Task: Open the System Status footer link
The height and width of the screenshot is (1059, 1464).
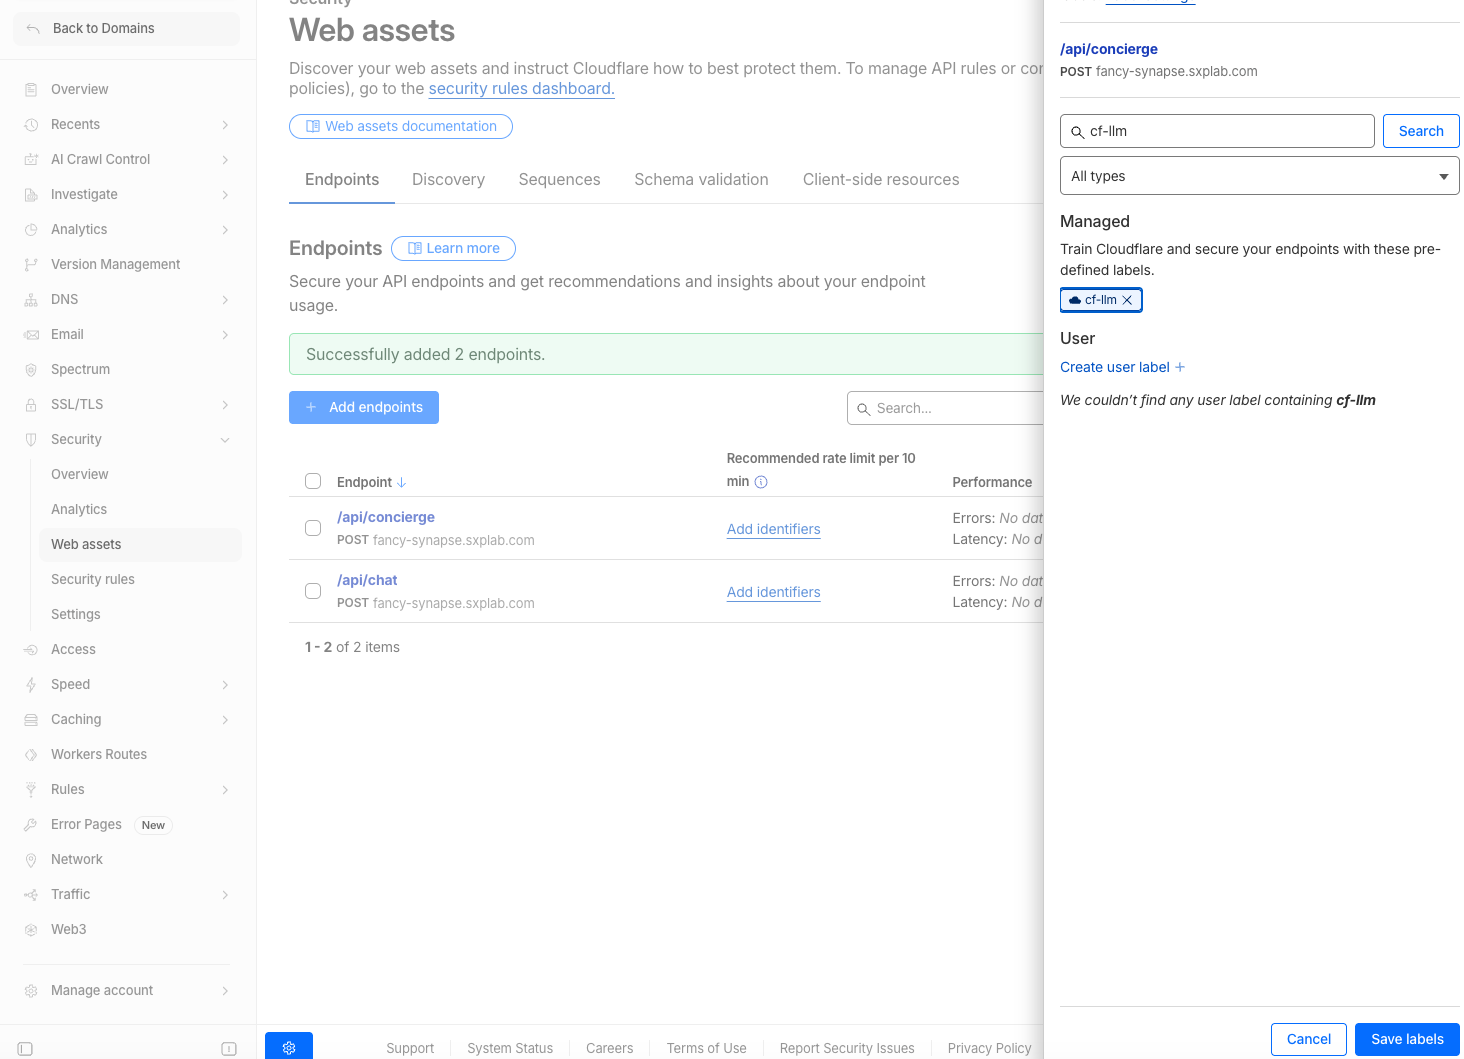Action: click(x=510, y=1048)
